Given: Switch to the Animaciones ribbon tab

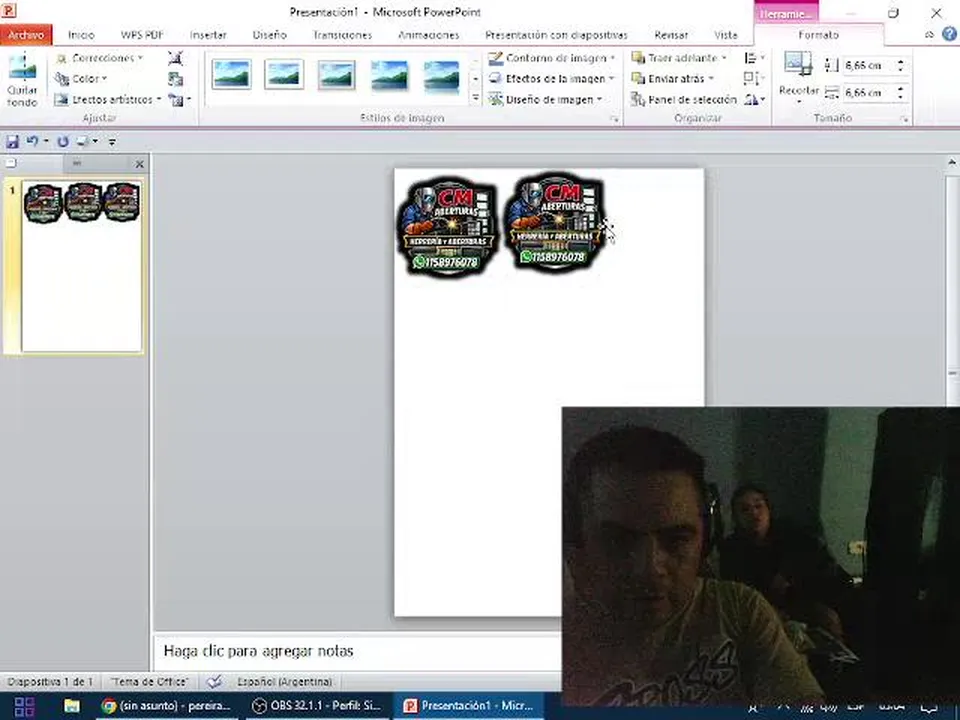Looking at the screenshot, I should (x=429, y=35).
